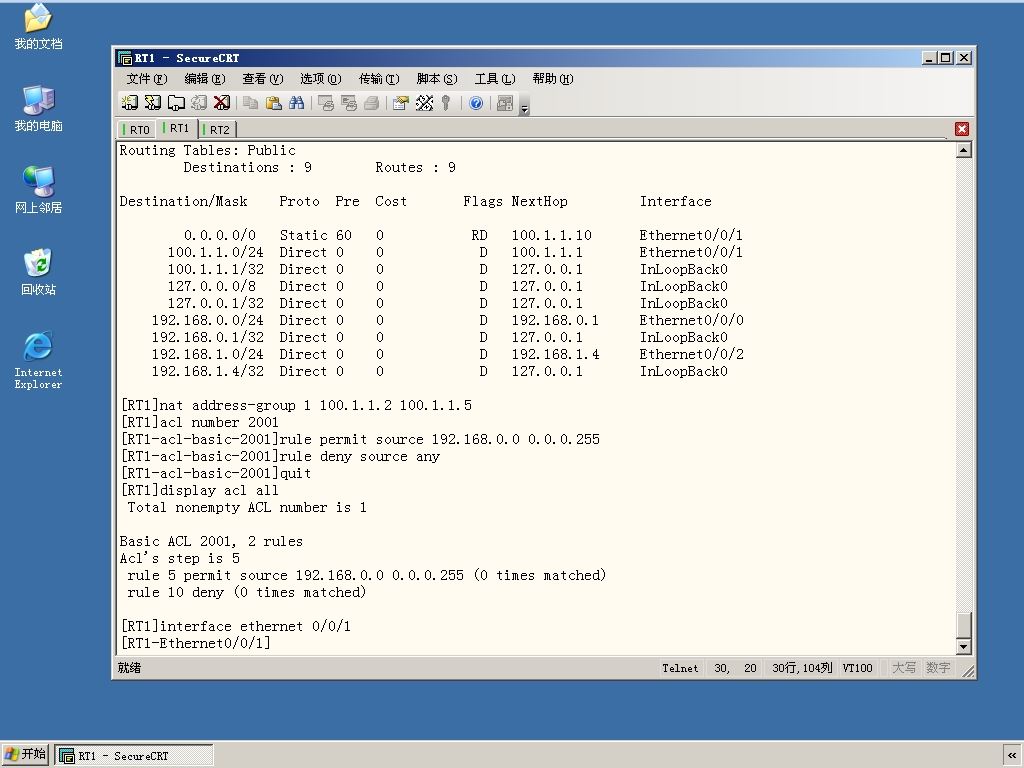Click the 192.168.1.0/24 destination entry
The width and height of the screenshot is (1024, 768).
207,354
